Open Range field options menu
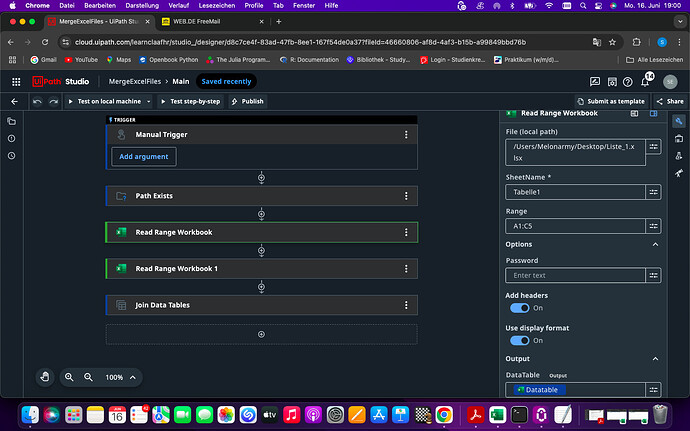 click(x=653, y=226)
